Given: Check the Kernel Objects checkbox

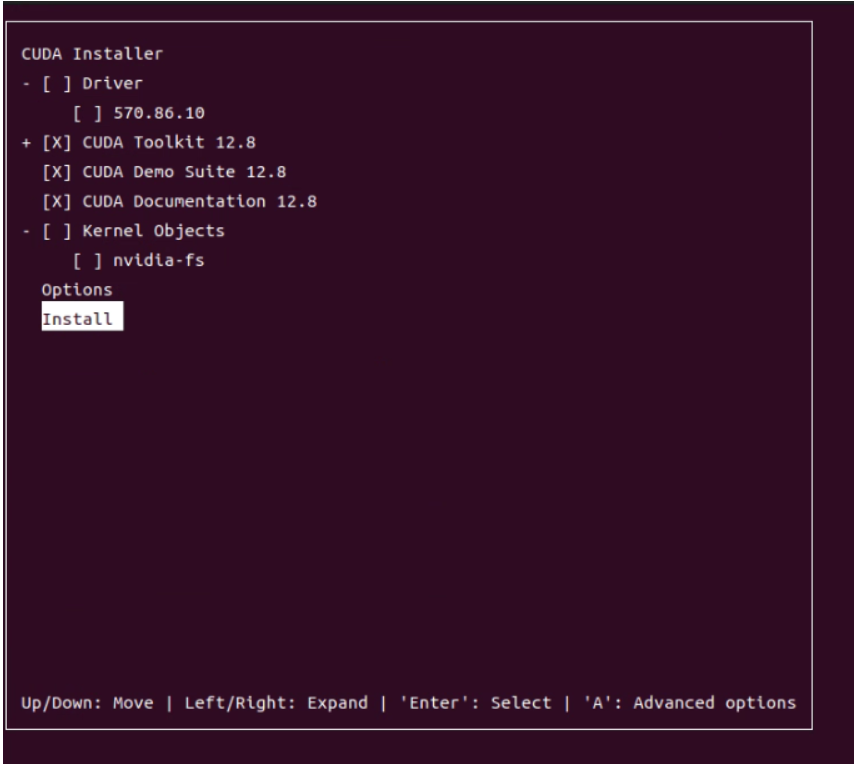Looking at the screenshot, I should [x=52, y=231].
